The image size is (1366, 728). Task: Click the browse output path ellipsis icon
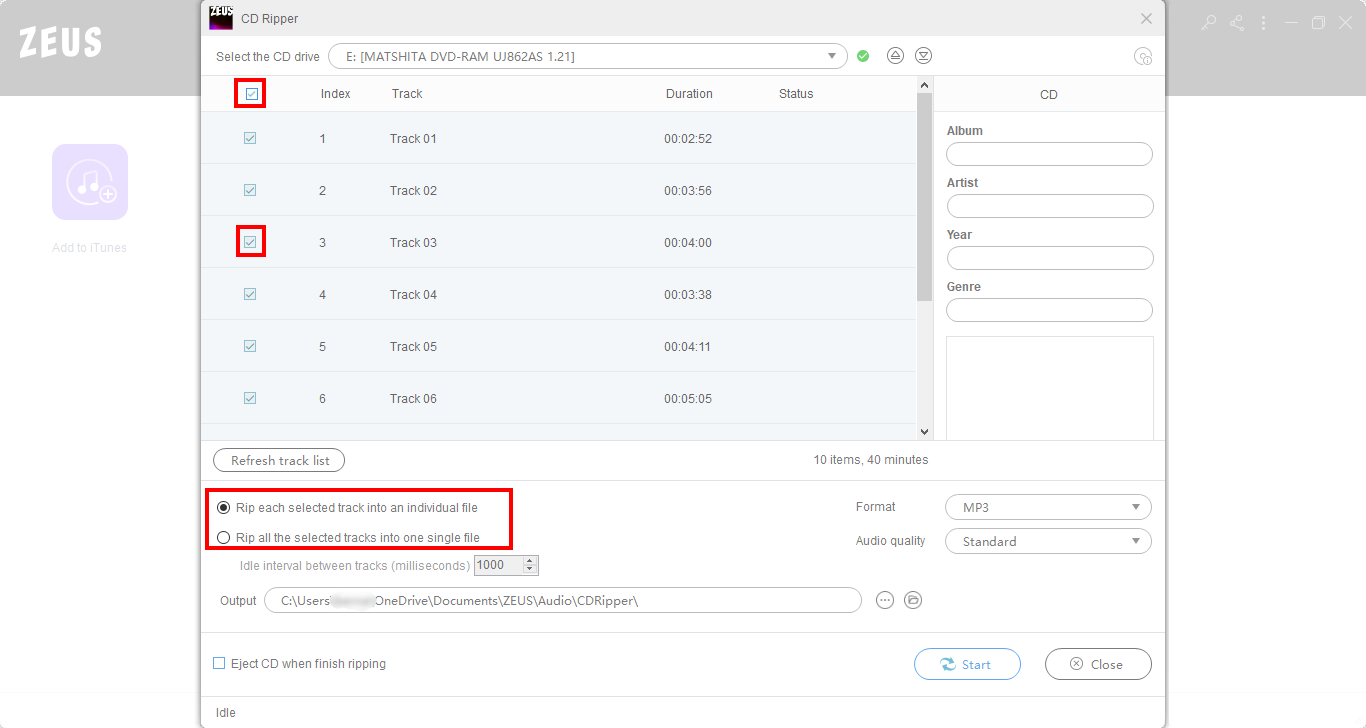click(x=884, y=600)
